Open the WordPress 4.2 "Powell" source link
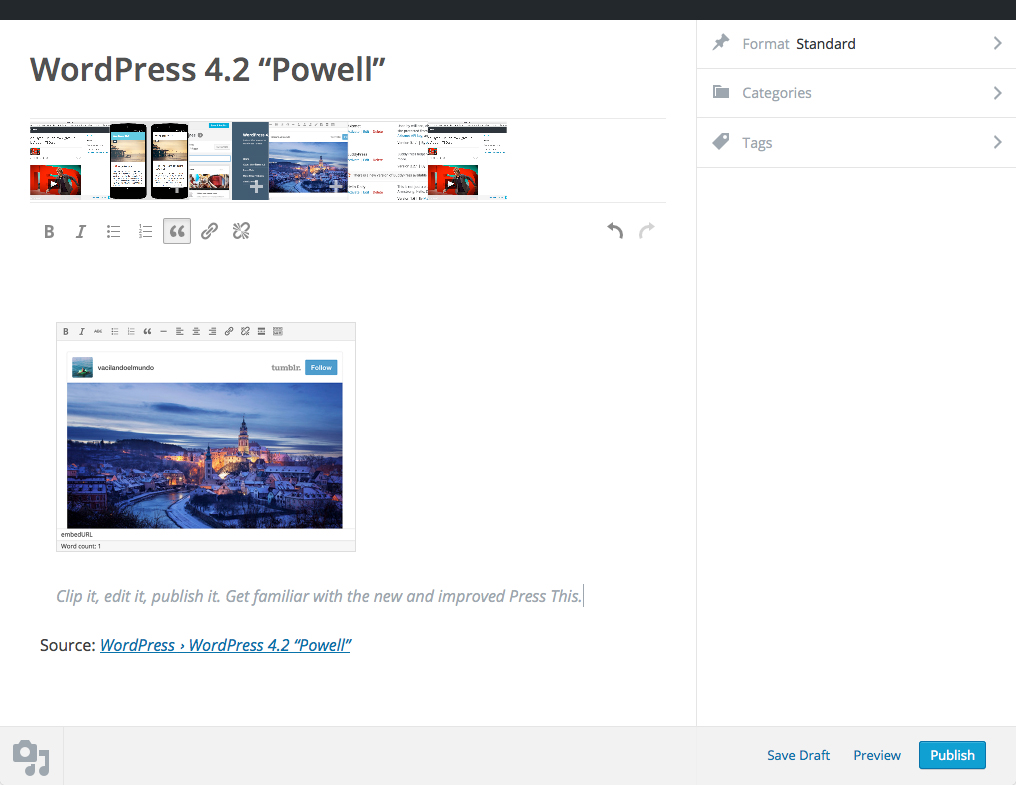The image size is (1016, 785). (225, 646)
